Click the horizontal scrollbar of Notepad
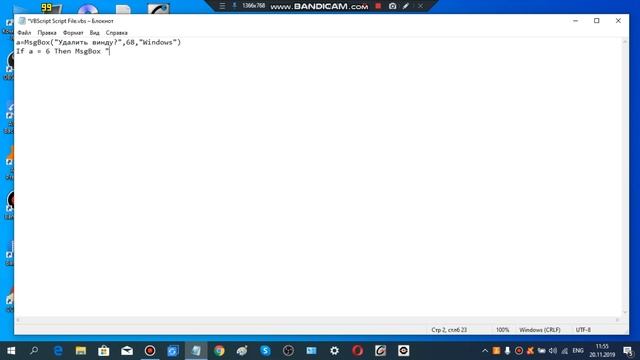Image resolution: width=640 pixels, height=360 pixels. [x=318, y=320]
